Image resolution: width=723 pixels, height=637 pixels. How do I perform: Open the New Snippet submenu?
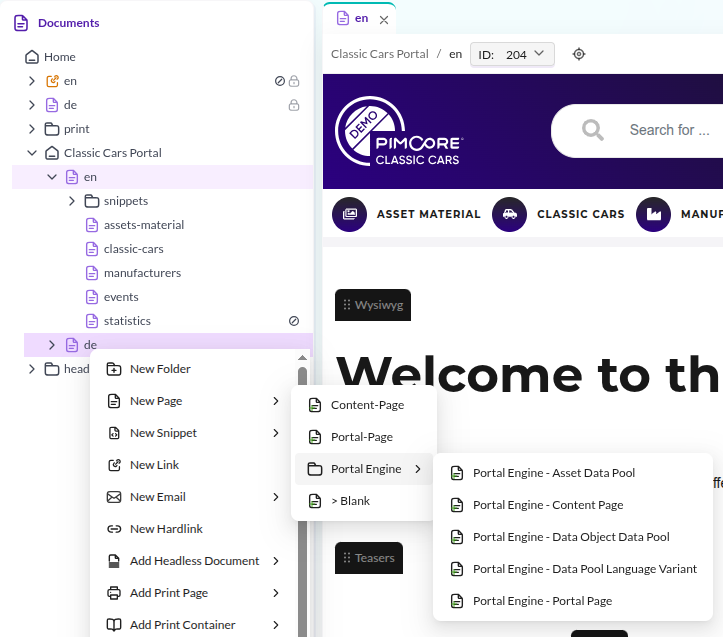tap(193, 433)
